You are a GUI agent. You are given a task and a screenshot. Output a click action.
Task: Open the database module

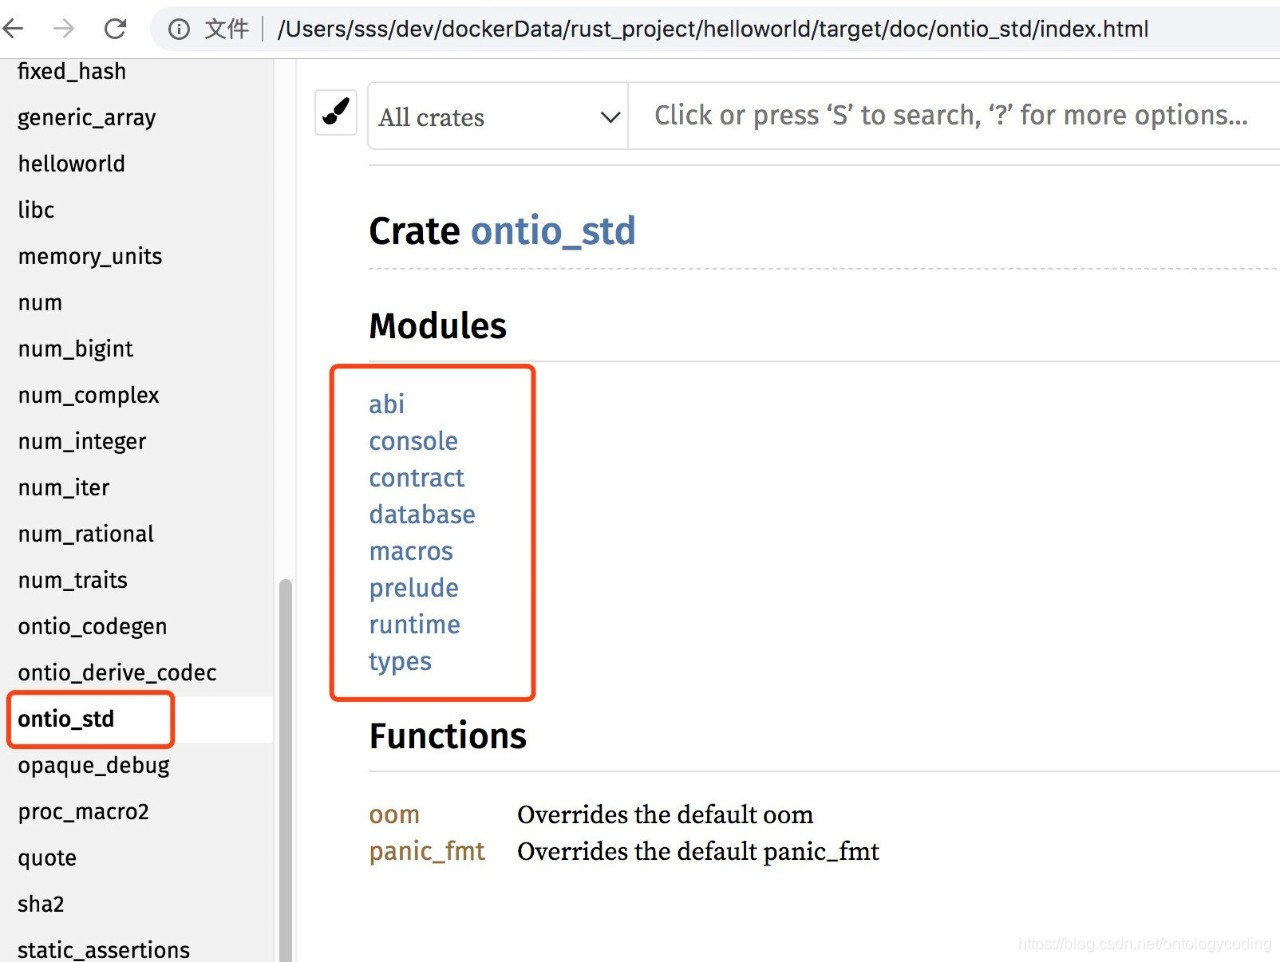422,514
